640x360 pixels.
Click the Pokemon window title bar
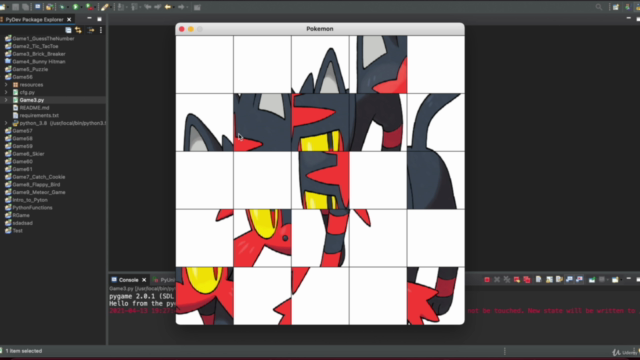tap(320, 29)
